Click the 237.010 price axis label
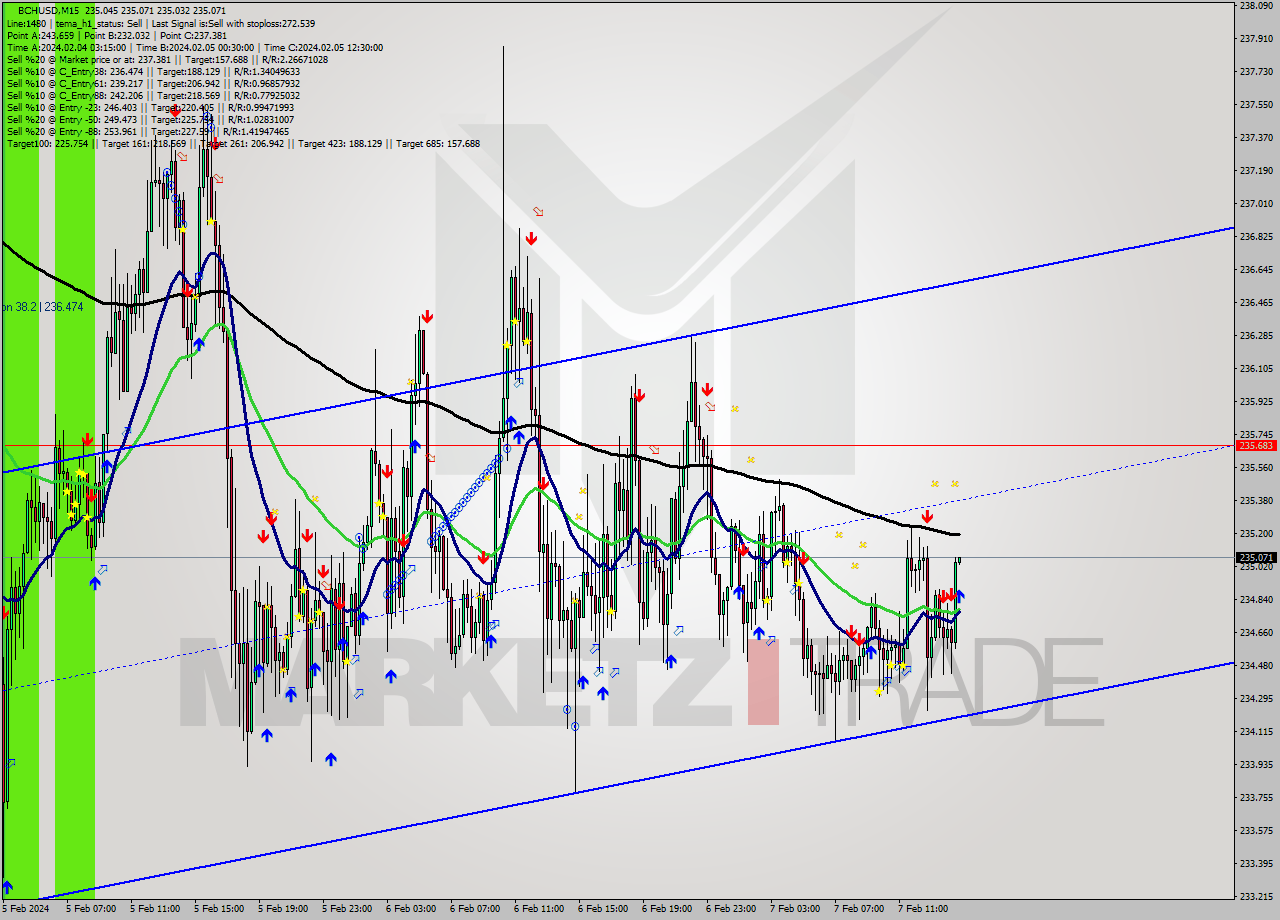 click(x=1256, y=203)
